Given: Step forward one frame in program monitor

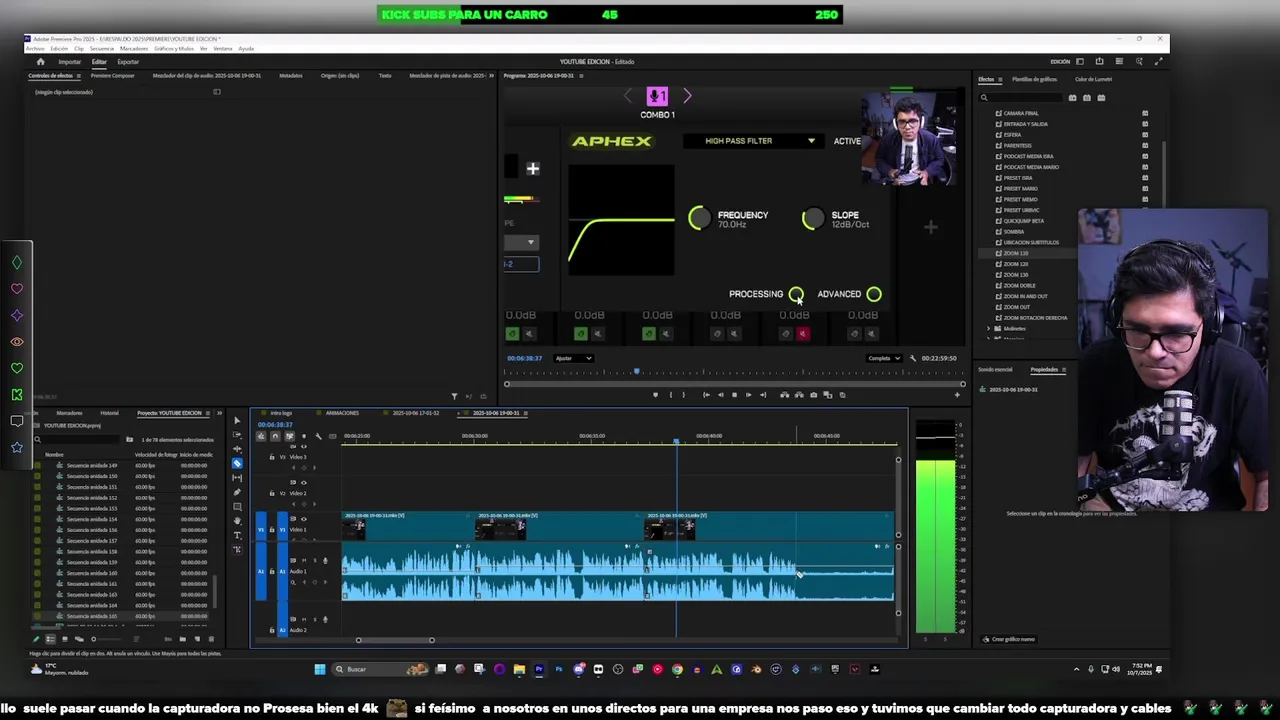Looking at the screenshot, I should click(749, 395).
